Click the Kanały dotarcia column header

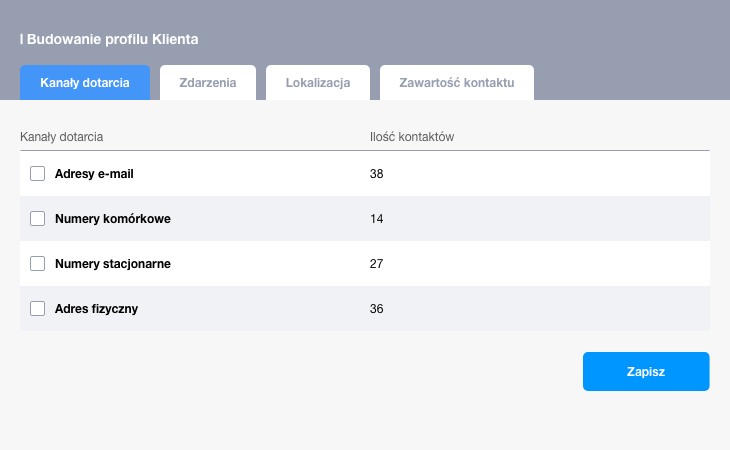pyautogui.click(x=61, y=137)
